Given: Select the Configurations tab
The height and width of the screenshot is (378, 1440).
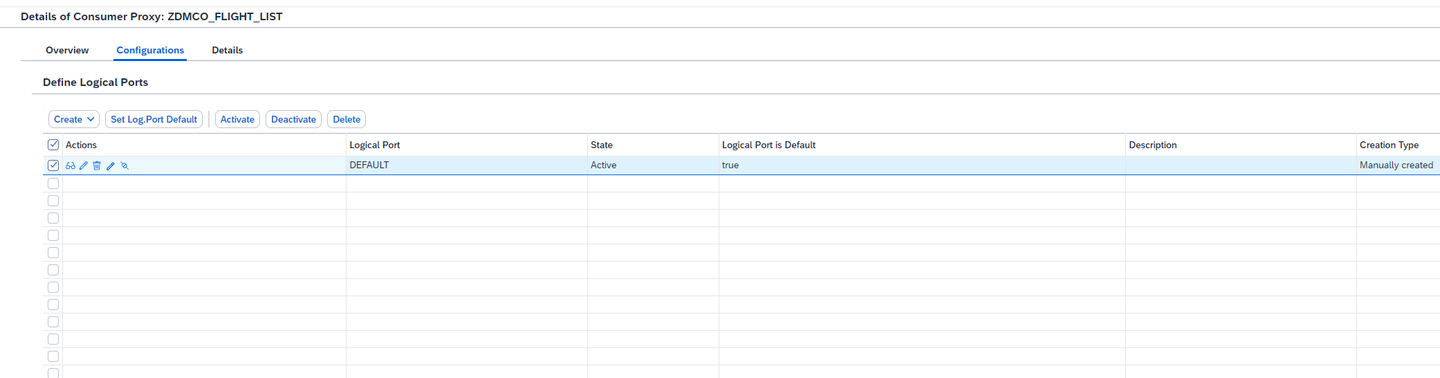Looking at the screenshot, I should click(x=150, y=50).
